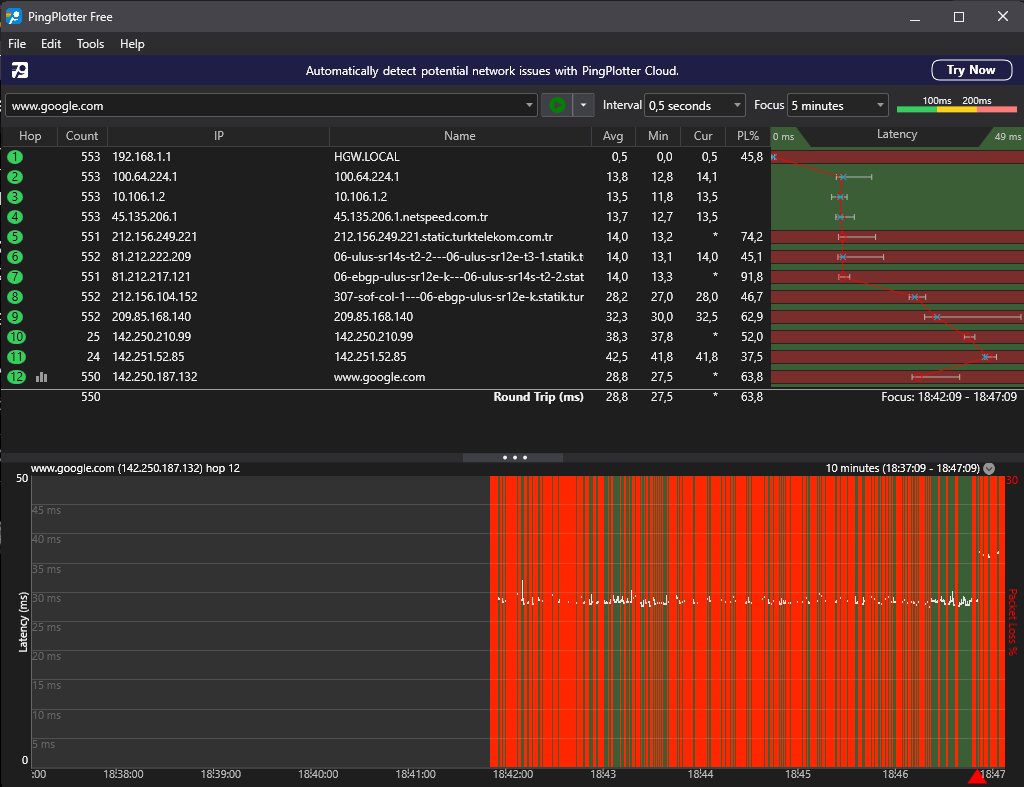Click the Name column header

pos(460,136)
